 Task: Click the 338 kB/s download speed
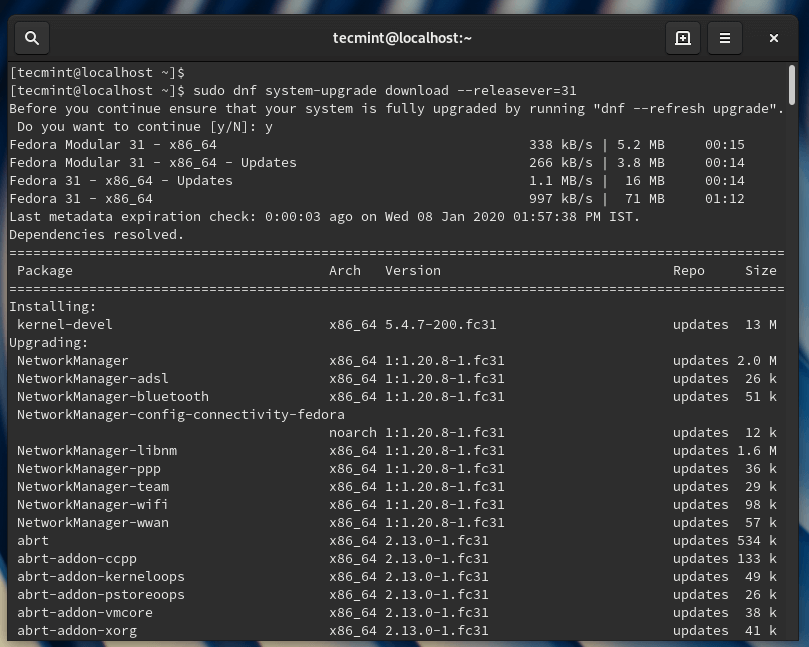click(561, 145)
